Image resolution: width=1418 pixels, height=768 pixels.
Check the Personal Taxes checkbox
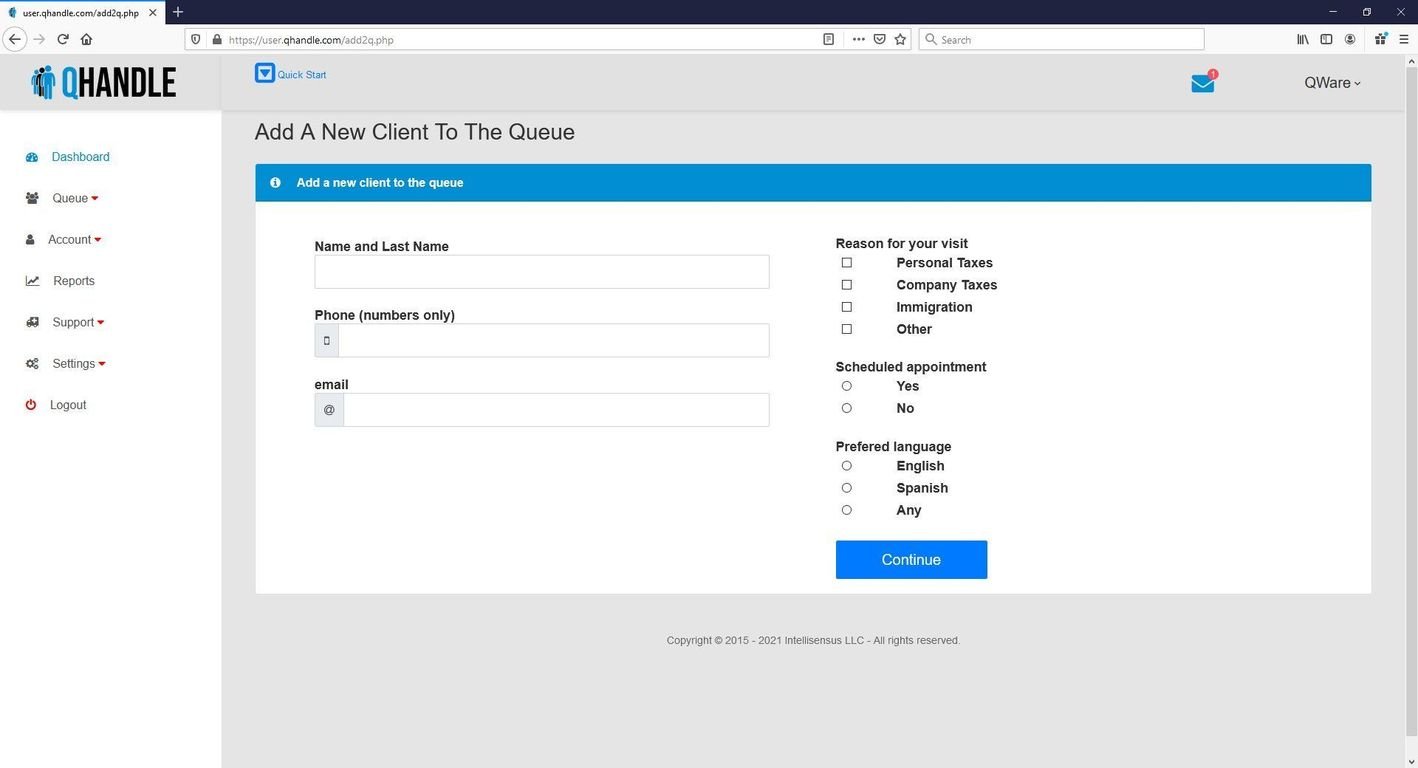pos(847,263)
